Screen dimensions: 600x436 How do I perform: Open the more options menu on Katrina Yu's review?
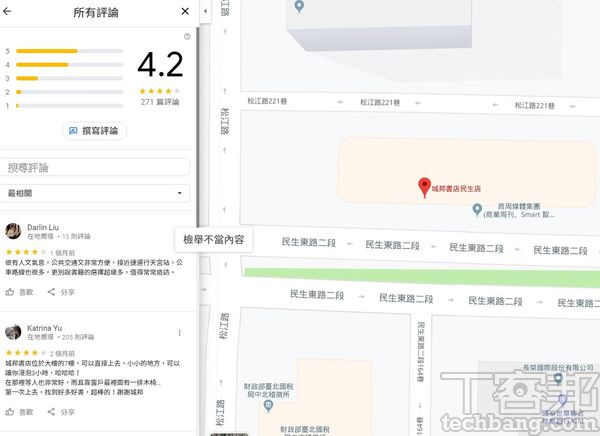tap(179, 333)
